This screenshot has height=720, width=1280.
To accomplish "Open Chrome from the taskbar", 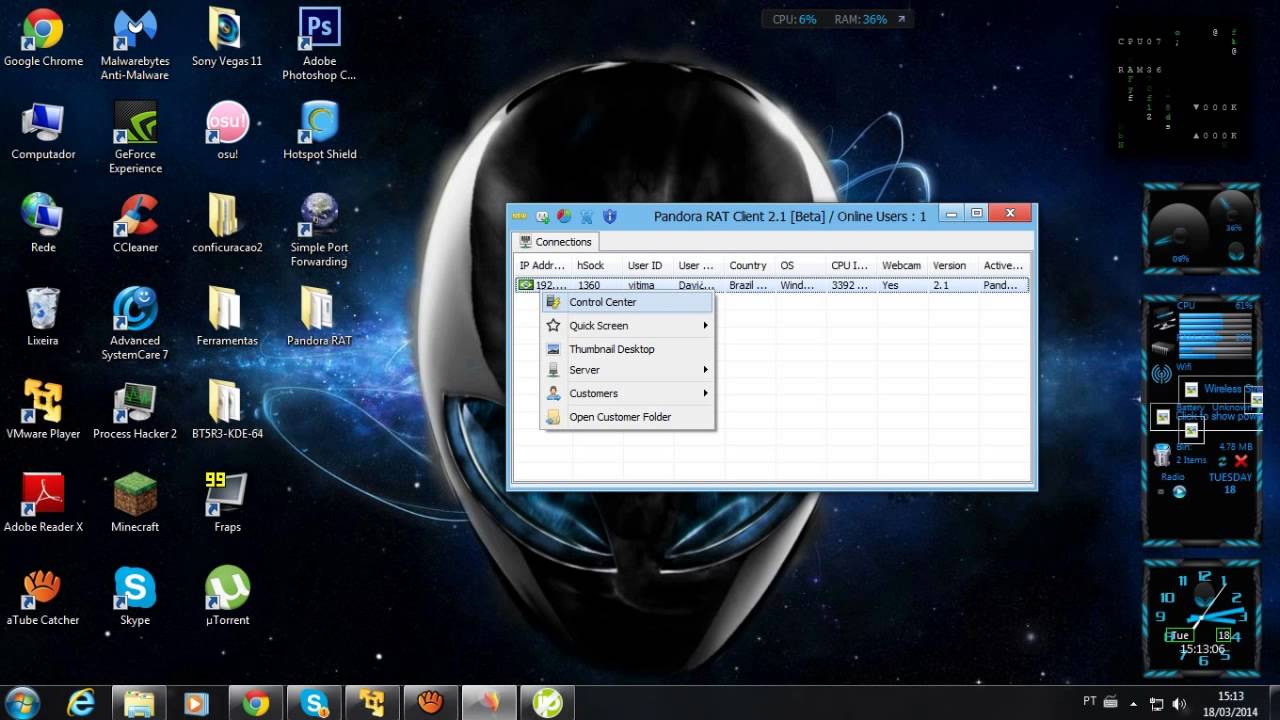I will 255,703.
